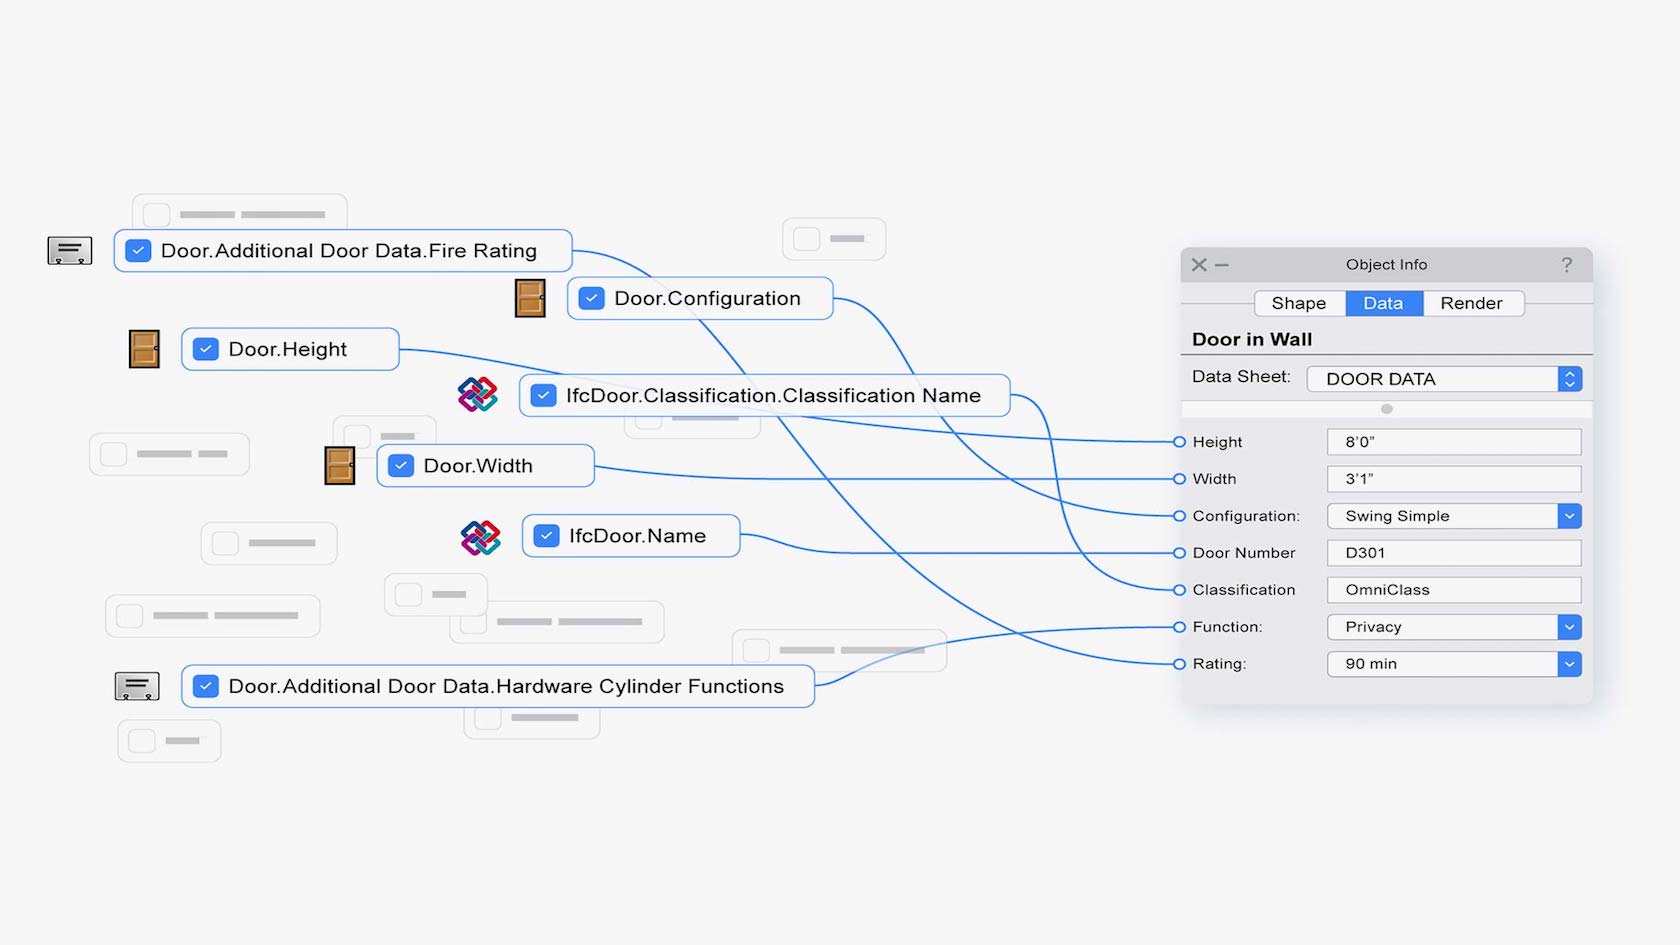The image size is (1680, 945).
Task: Click connector dot beside Rating label
Action: 1179,664
